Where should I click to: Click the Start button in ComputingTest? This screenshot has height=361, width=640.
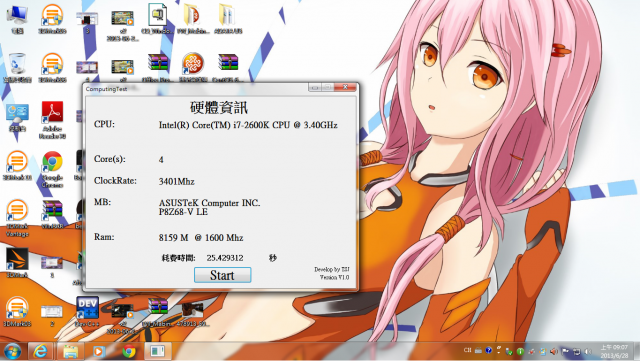[x=222, y=275]
